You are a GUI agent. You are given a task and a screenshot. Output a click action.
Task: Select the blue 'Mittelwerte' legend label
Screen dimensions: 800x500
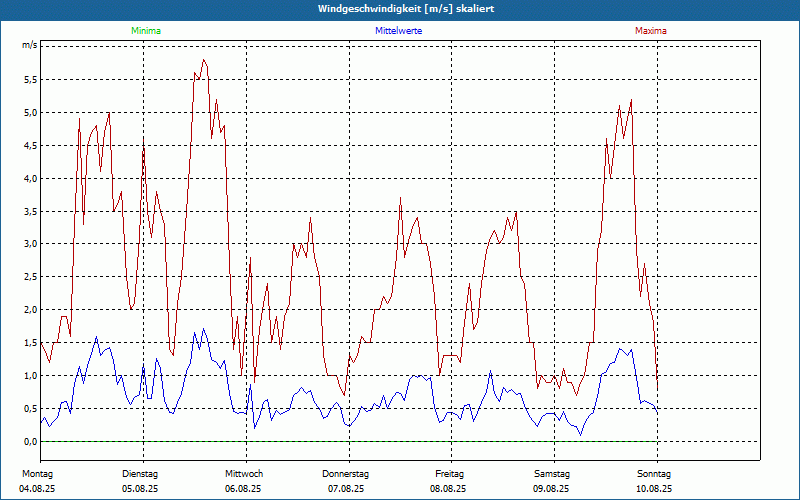click(x=398, y=31)
